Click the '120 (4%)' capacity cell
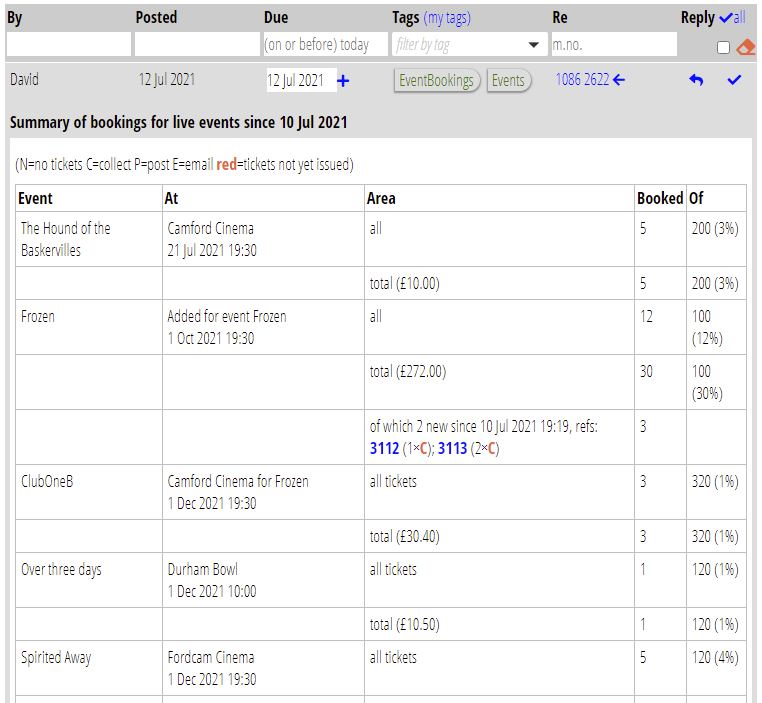 tap(716, 668)
